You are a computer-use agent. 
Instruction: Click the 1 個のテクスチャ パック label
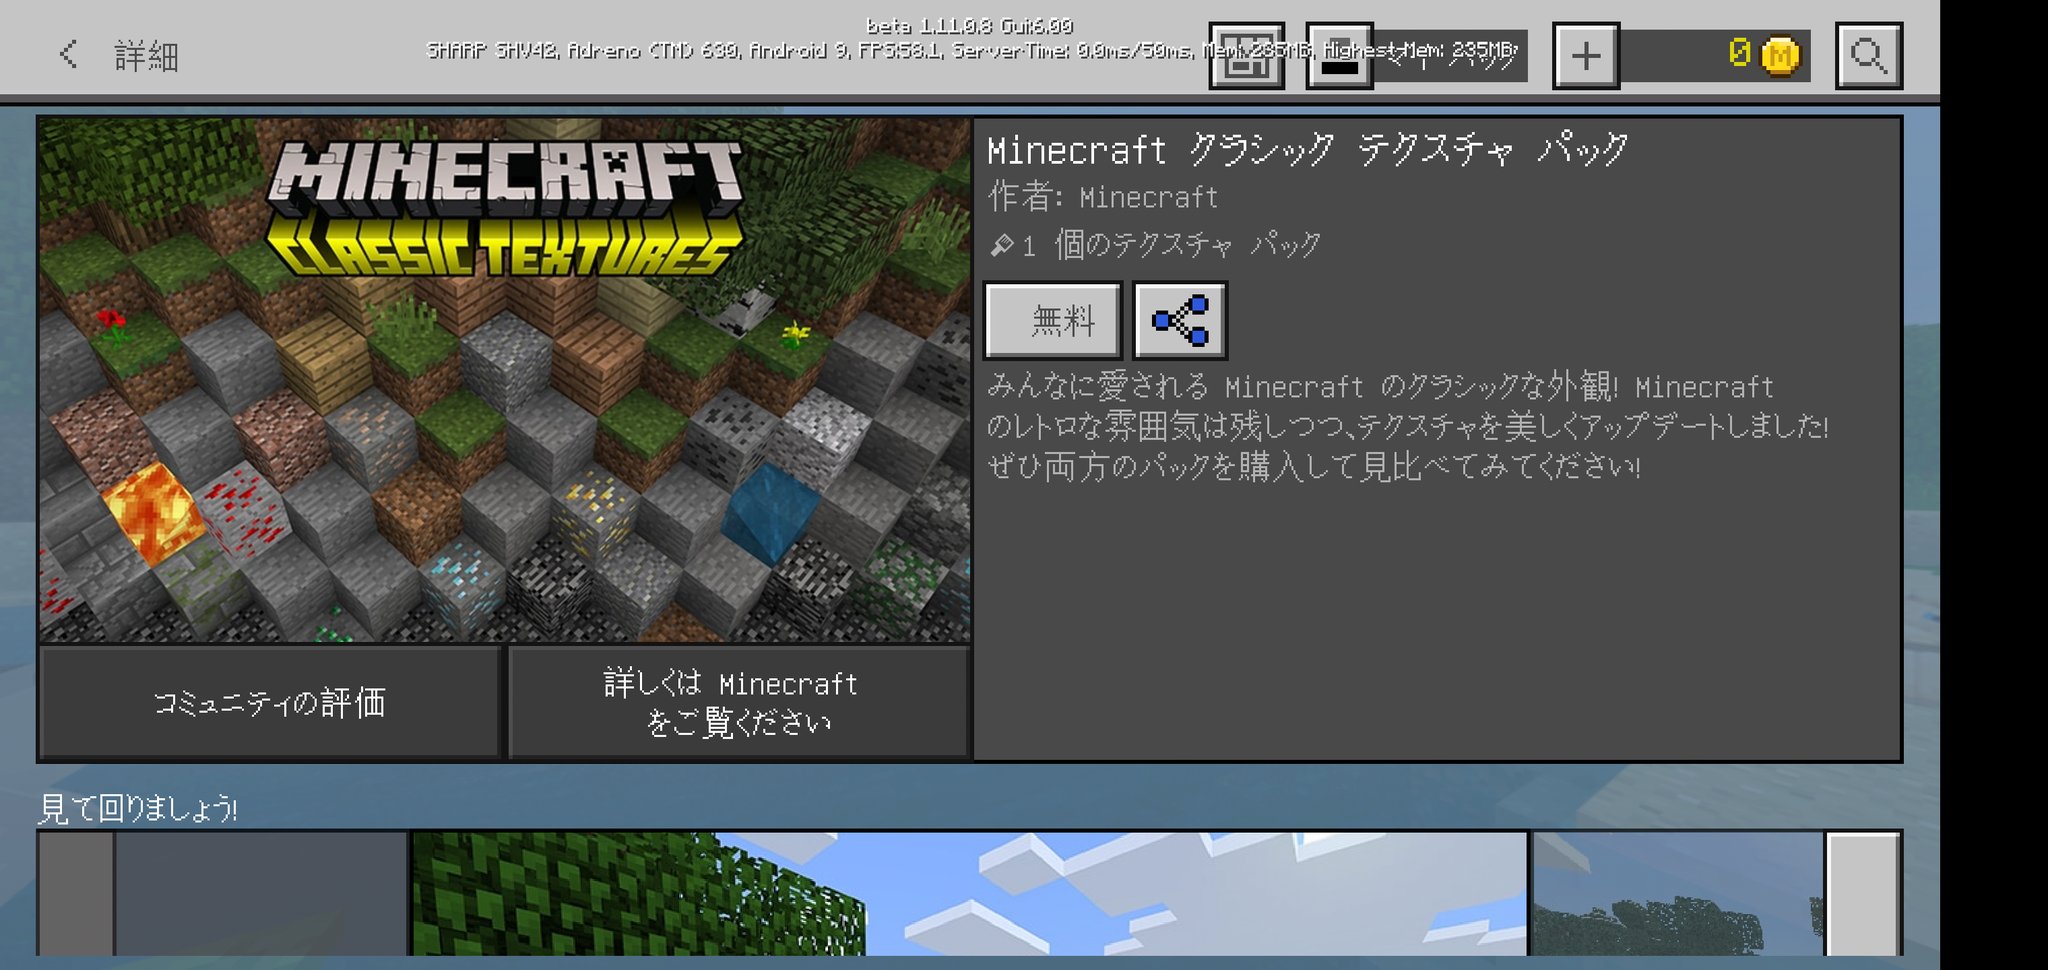pyautogui.click(x=1156, y=245)
